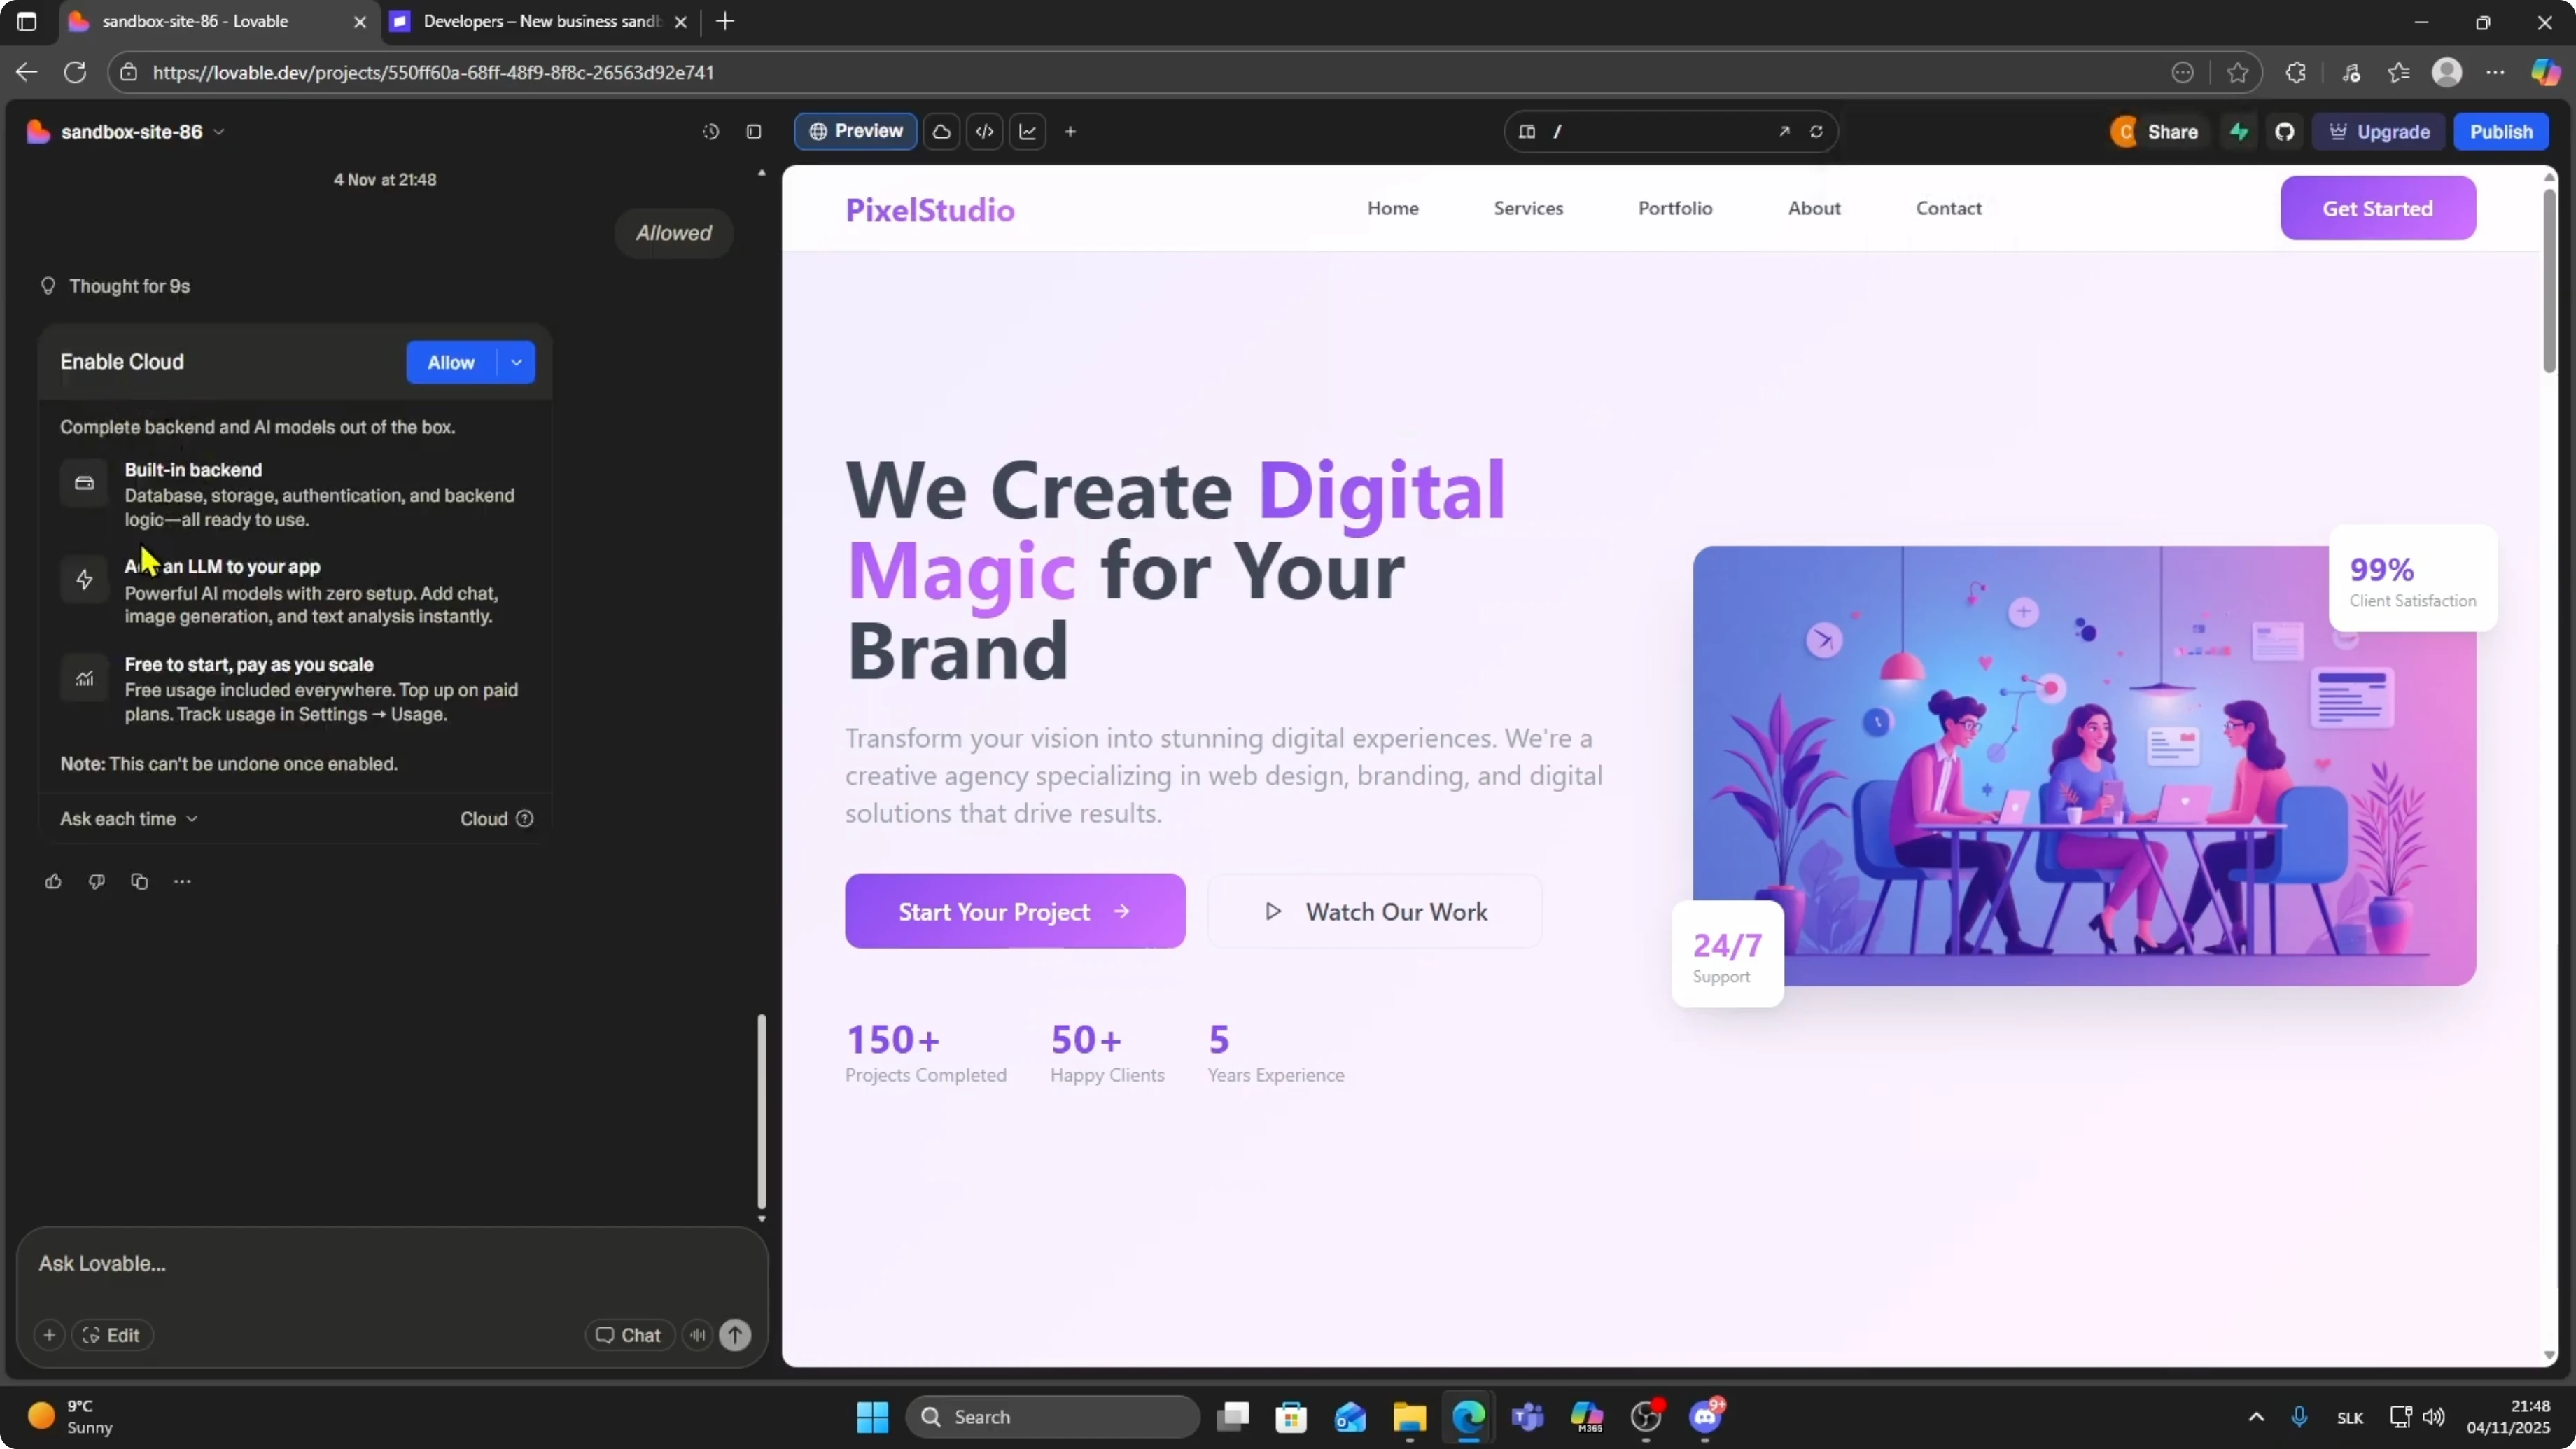The height and width of the screenshot is (1449, 2576).
Task: Show hidden system tray icons chevron
Action: (2255, 1416)
